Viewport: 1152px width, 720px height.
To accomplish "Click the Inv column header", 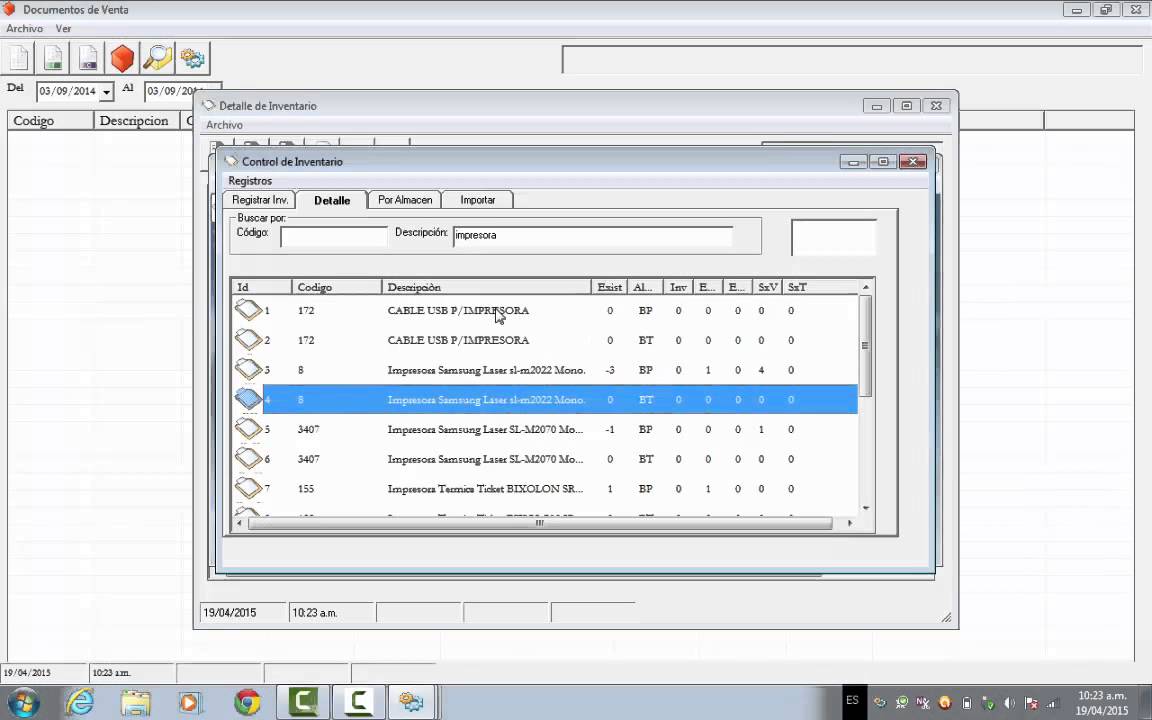I will (678, 287).
